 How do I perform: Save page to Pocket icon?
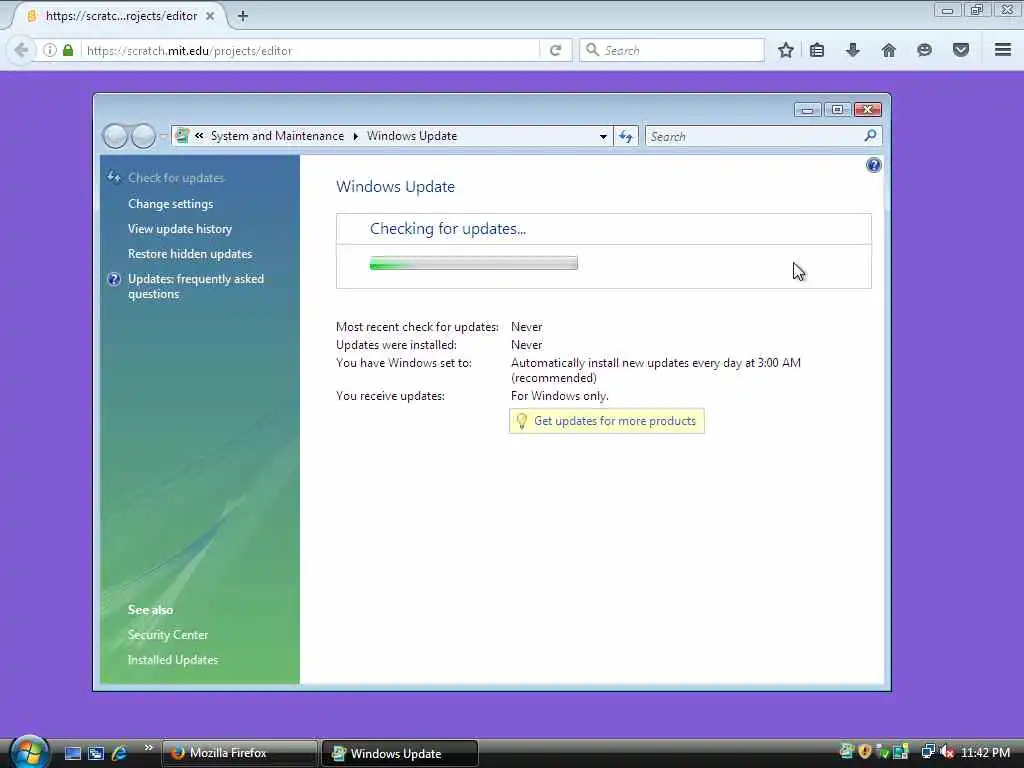click(961, 50)
